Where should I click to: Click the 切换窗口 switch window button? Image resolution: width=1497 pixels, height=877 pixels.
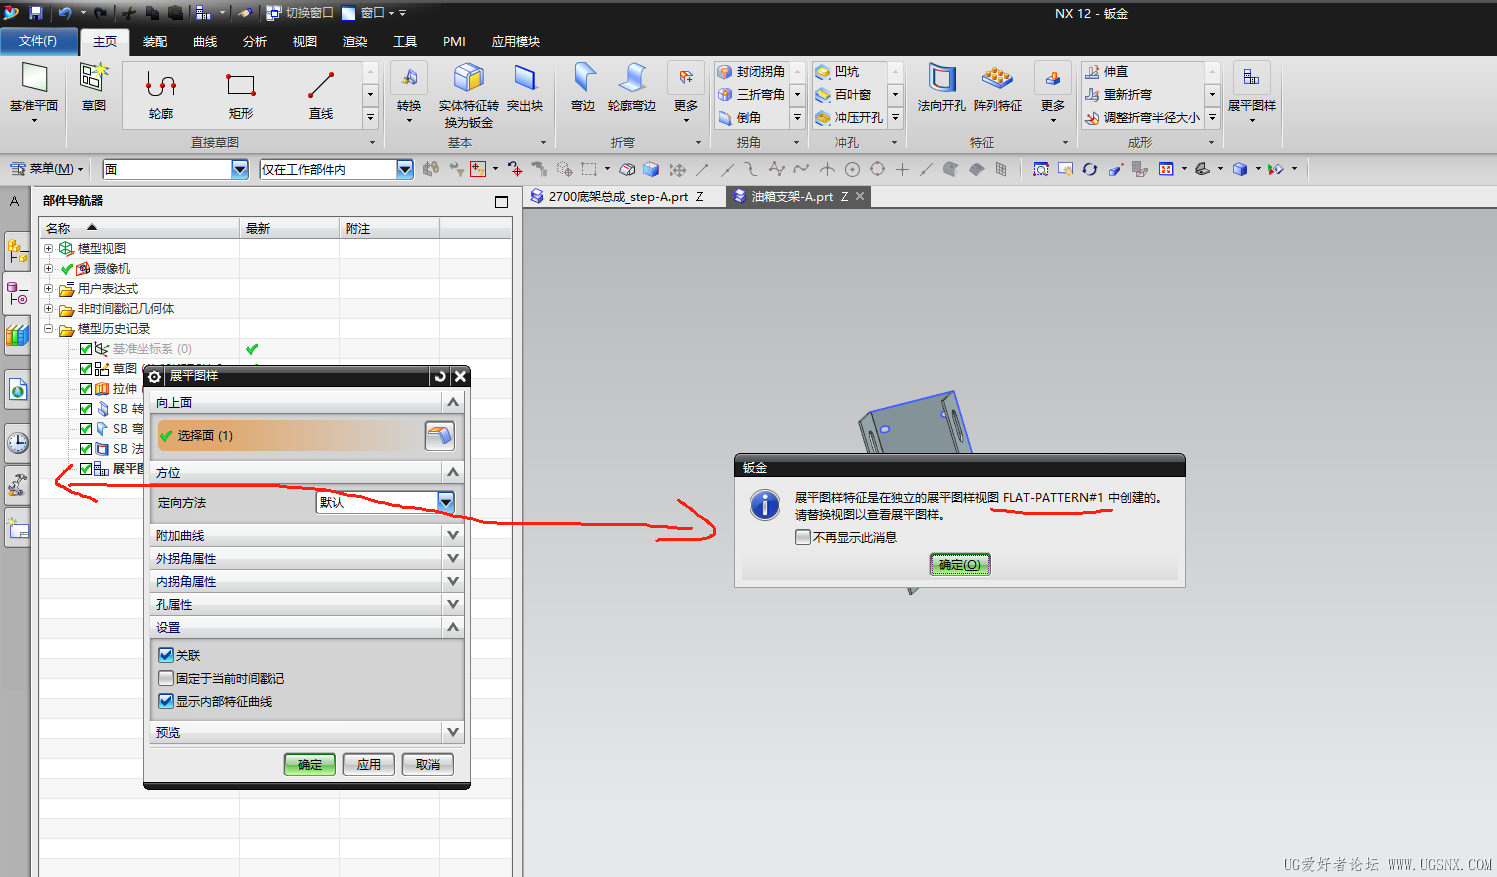point(300,13)
